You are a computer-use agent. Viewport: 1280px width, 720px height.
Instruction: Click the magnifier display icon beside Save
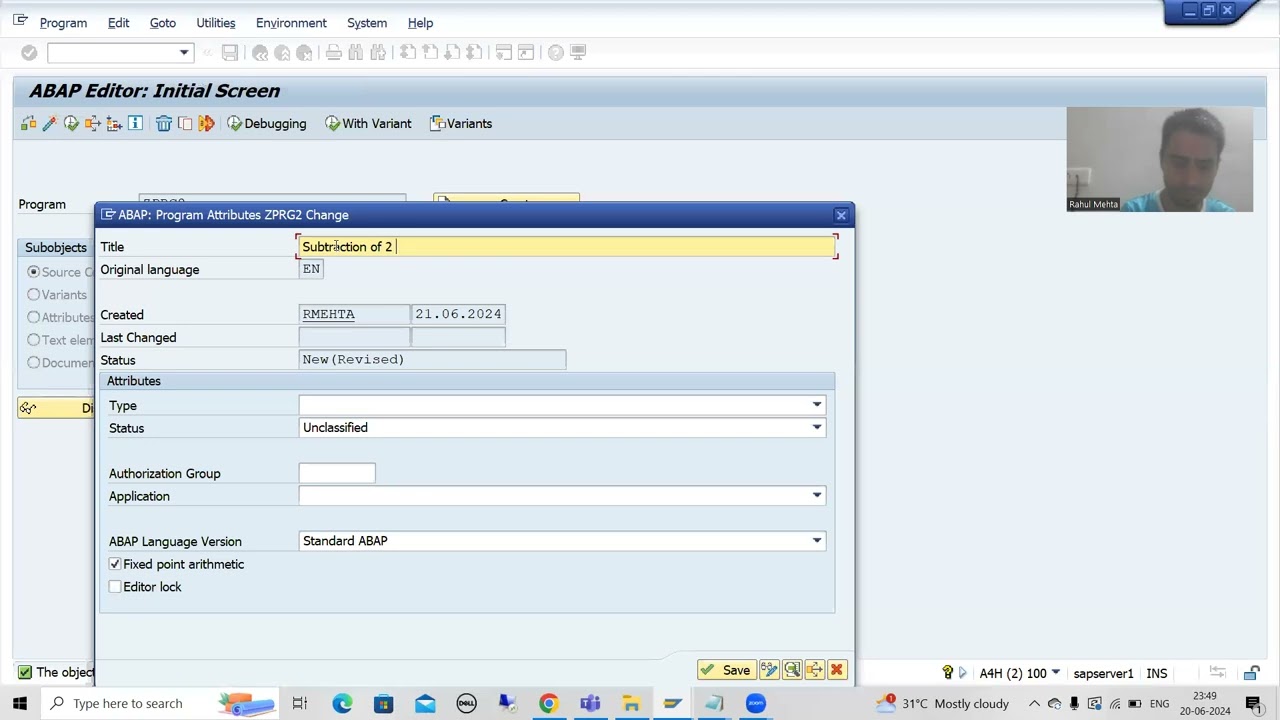point(792,670)
